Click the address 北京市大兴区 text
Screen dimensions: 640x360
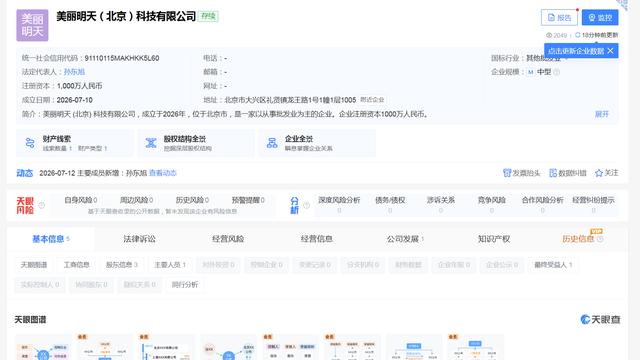290,100
